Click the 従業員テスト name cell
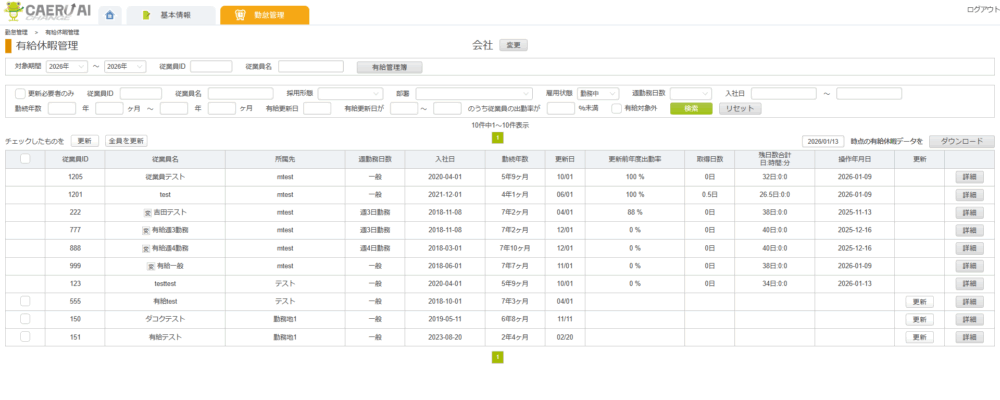This screenshot has width=1000, height=400. [165, 177]
